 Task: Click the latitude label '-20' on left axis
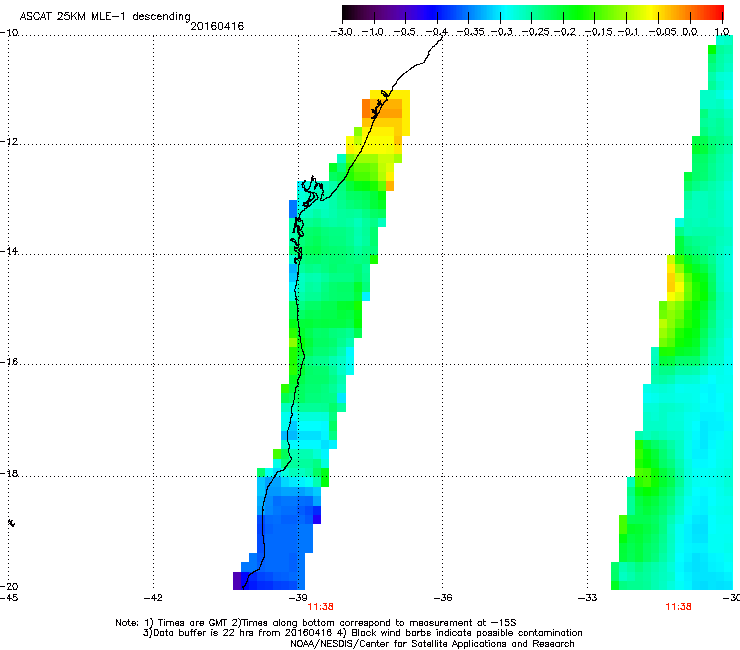tap(9, 586)
